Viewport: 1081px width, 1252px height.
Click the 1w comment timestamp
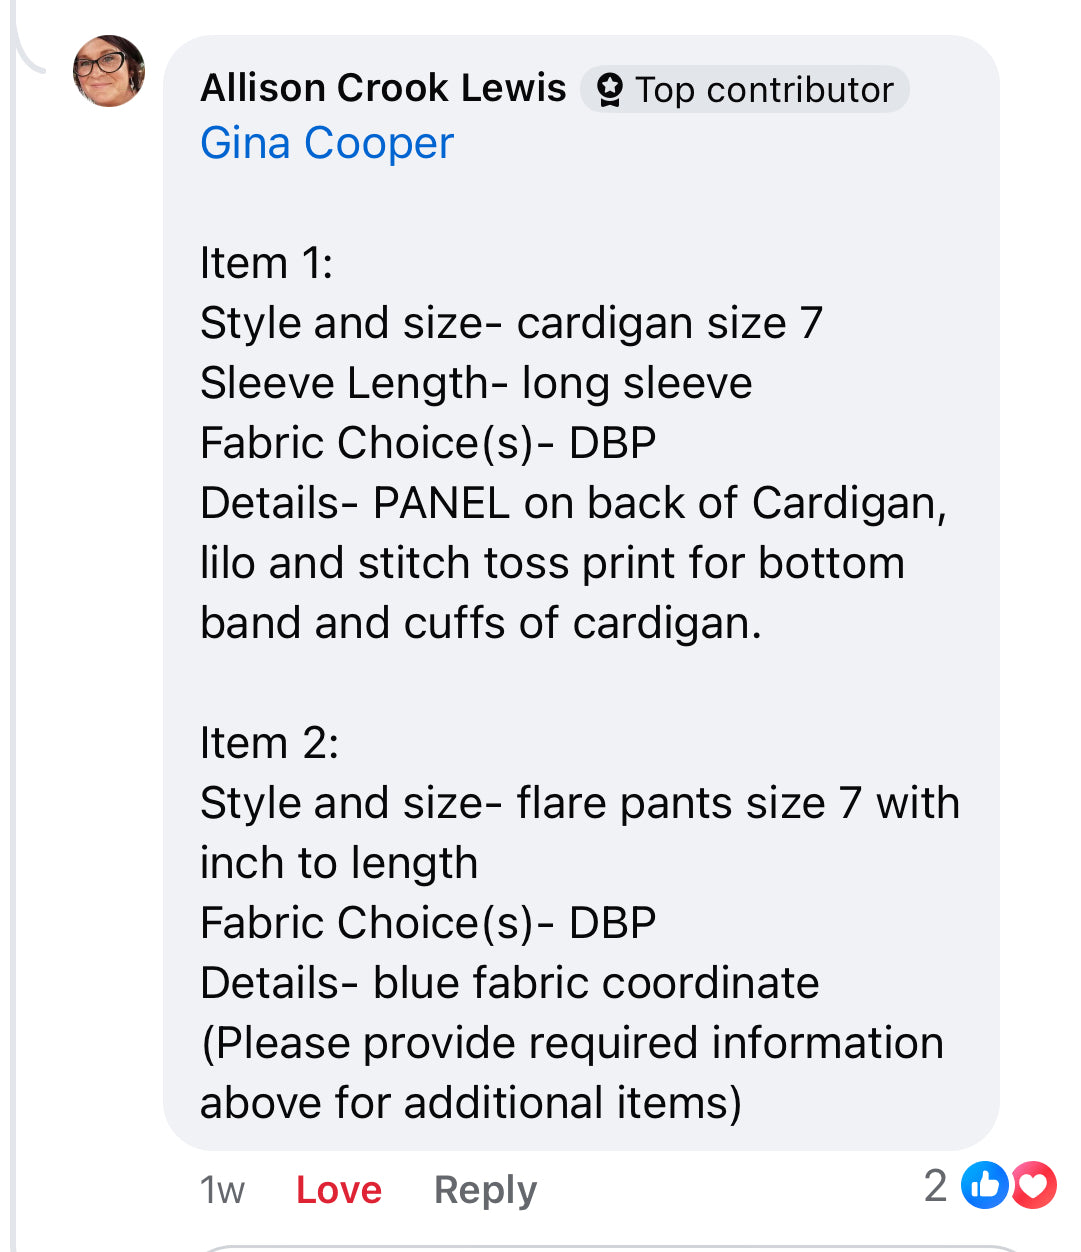coord(222,1190)
